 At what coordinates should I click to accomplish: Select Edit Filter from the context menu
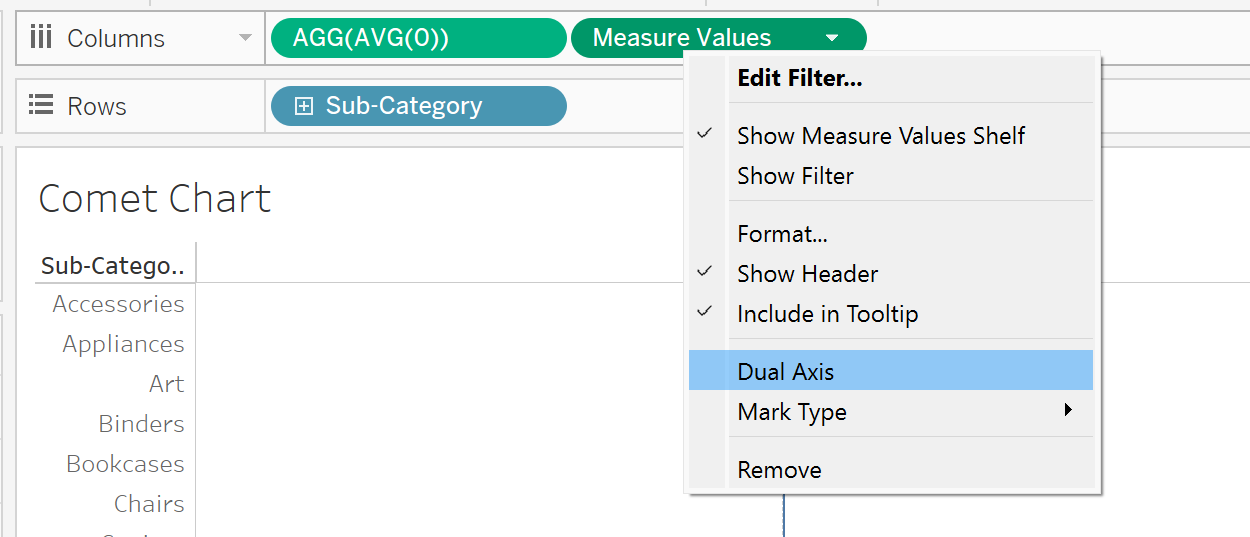coord(799,78)
